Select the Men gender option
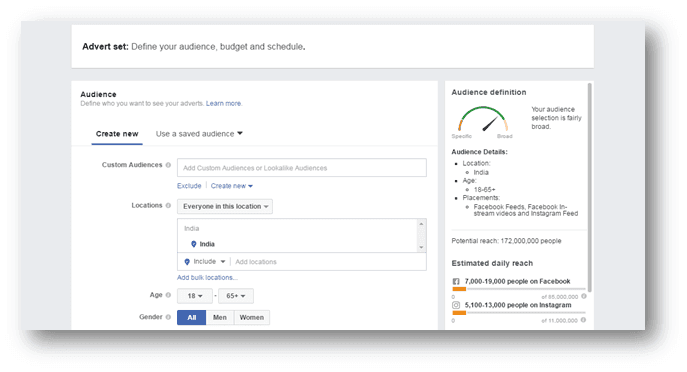Image resolution: width=687 pixels, height=372 pixels. (x=220, y=317)
